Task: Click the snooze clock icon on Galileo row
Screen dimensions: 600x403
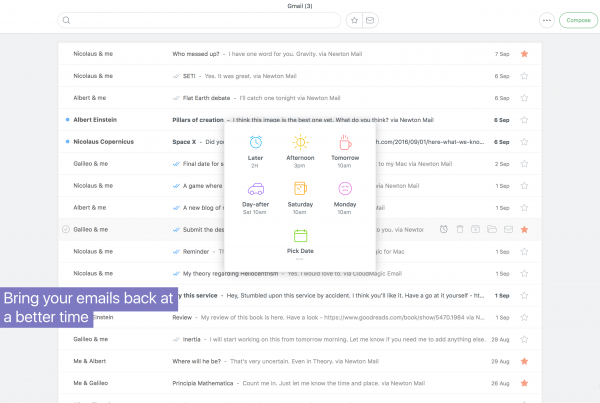Action: click(x=443, y=229)
